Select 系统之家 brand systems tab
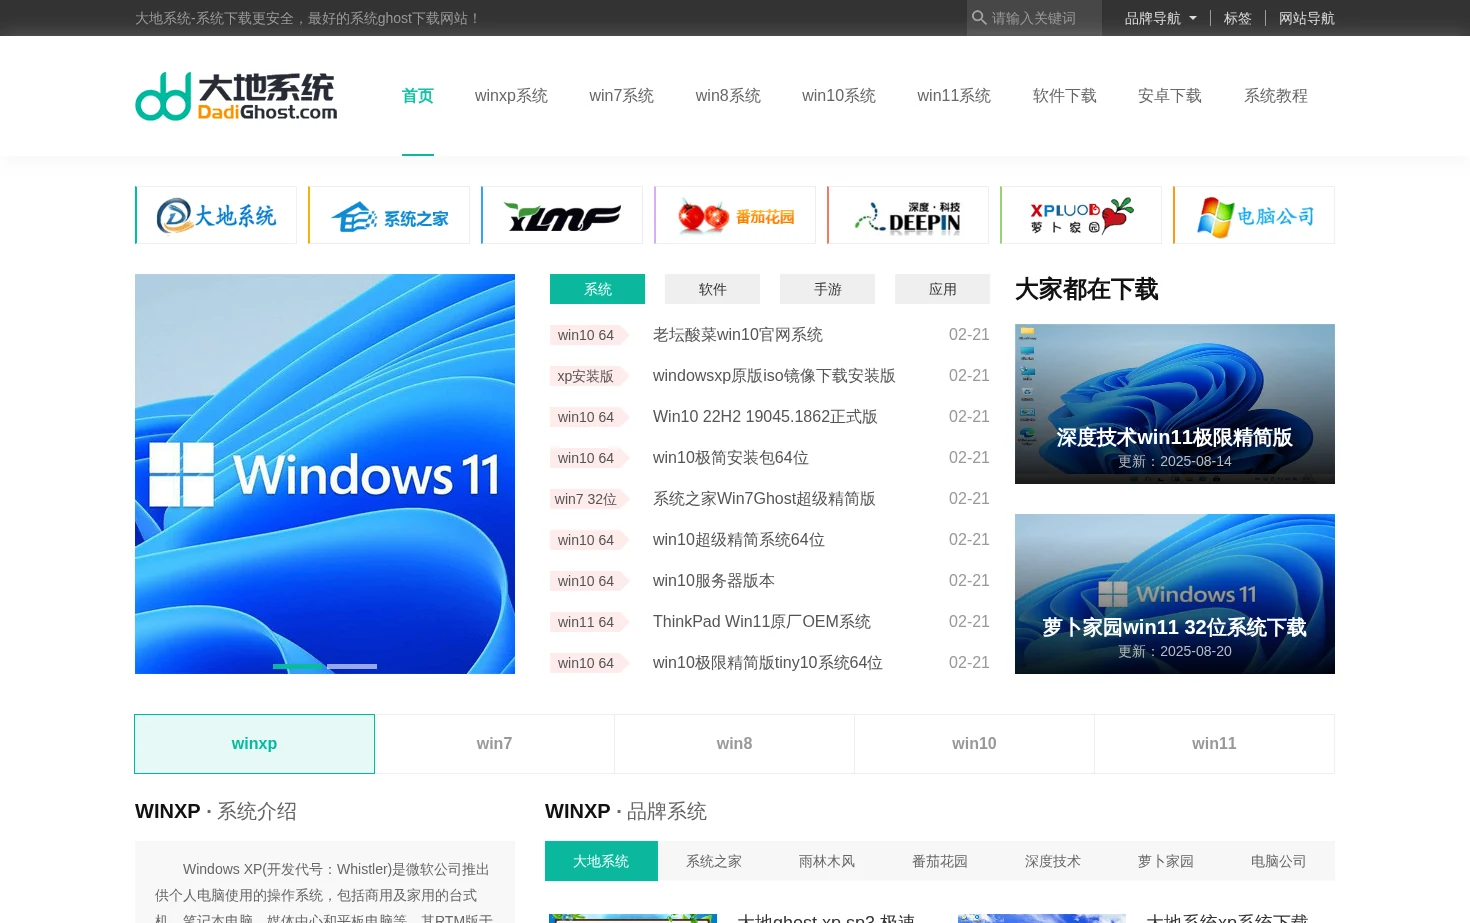 pos(714,861)
